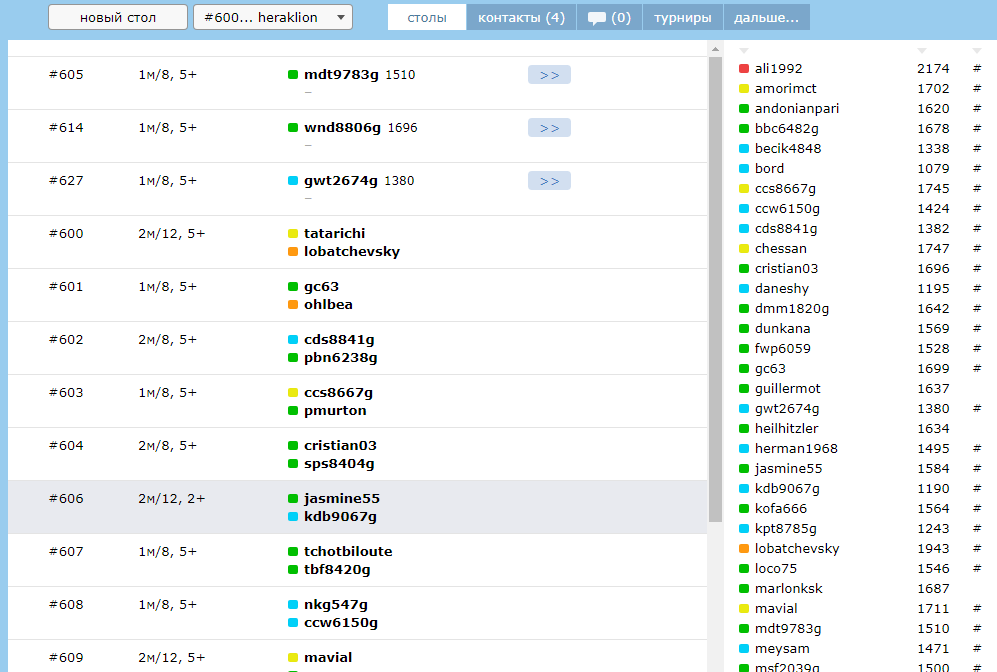Select table row #603

(x=357, y=401)
